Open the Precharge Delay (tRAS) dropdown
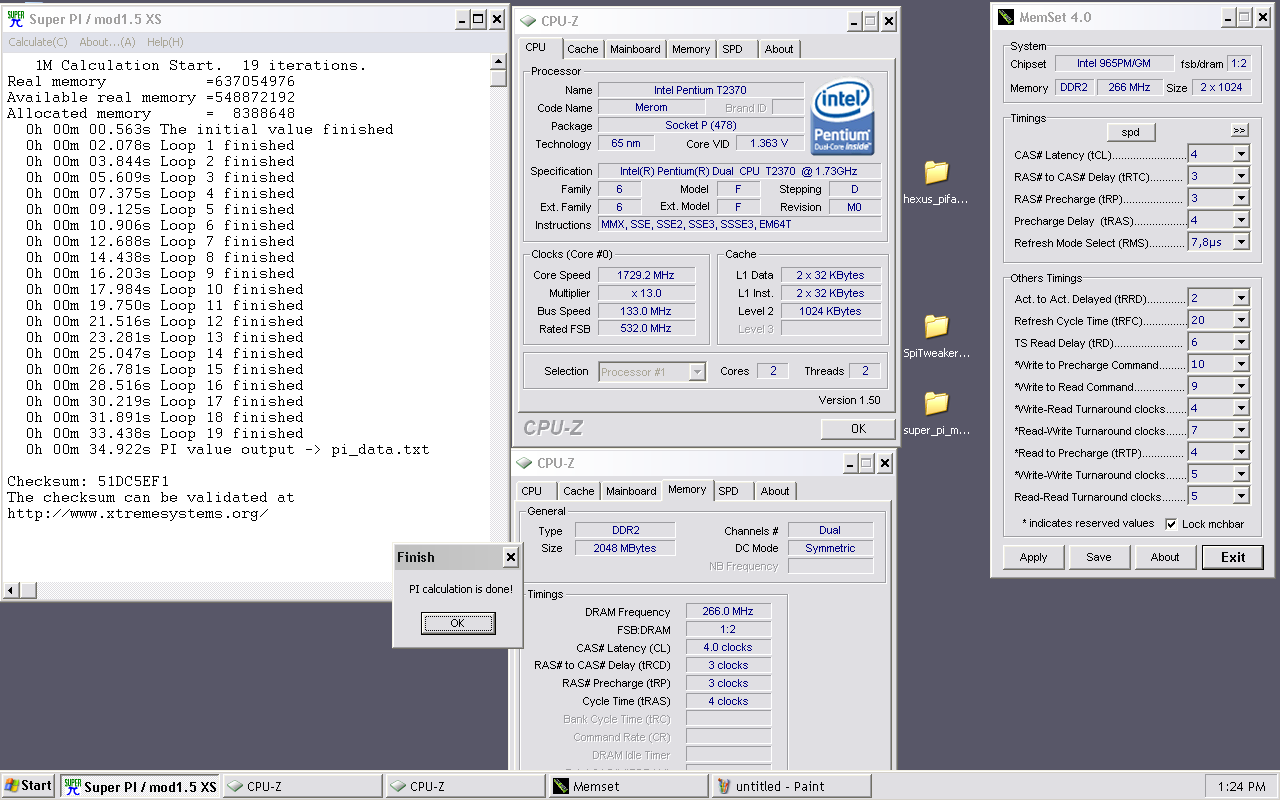The image size is (1280, 800). click(1241, 221)
